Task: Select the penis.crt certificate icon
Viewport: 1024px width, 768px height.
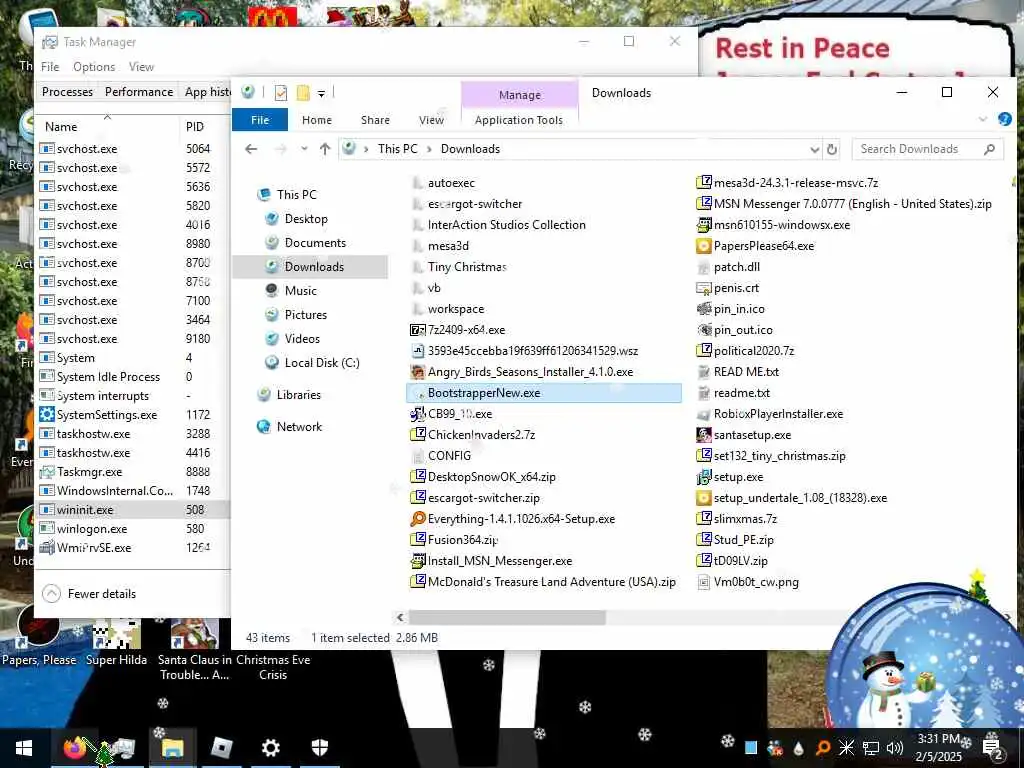Action: (703, 288)
